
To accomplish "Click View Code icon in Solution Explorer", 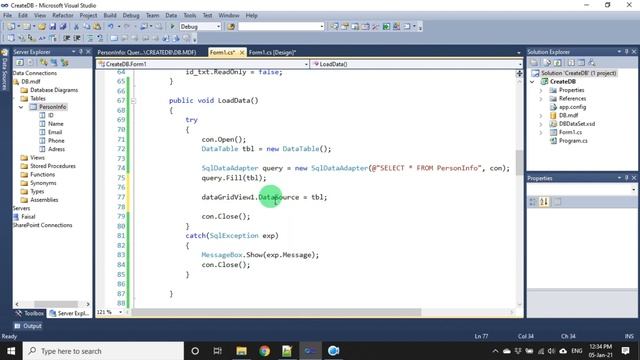I will click(x=571, y=62).
